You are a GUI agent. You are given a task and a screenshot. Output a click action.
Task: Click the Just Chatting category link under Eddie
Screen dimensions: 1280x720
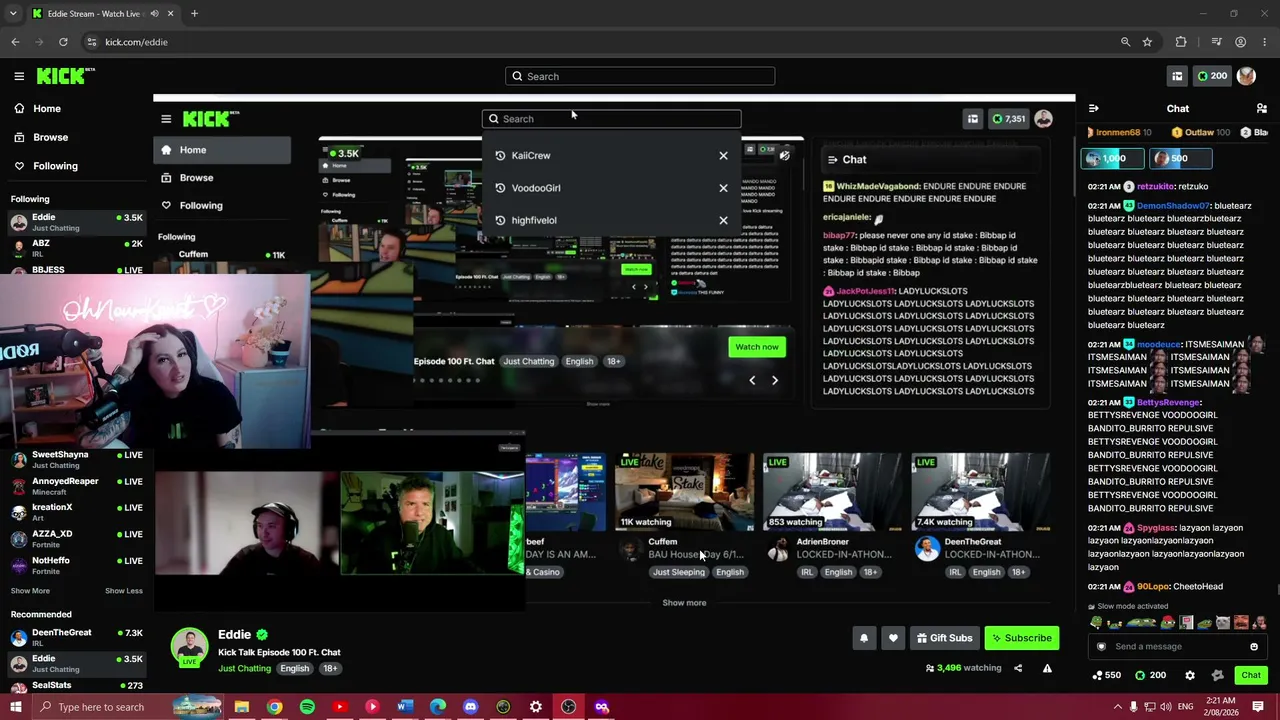[245, 668]
